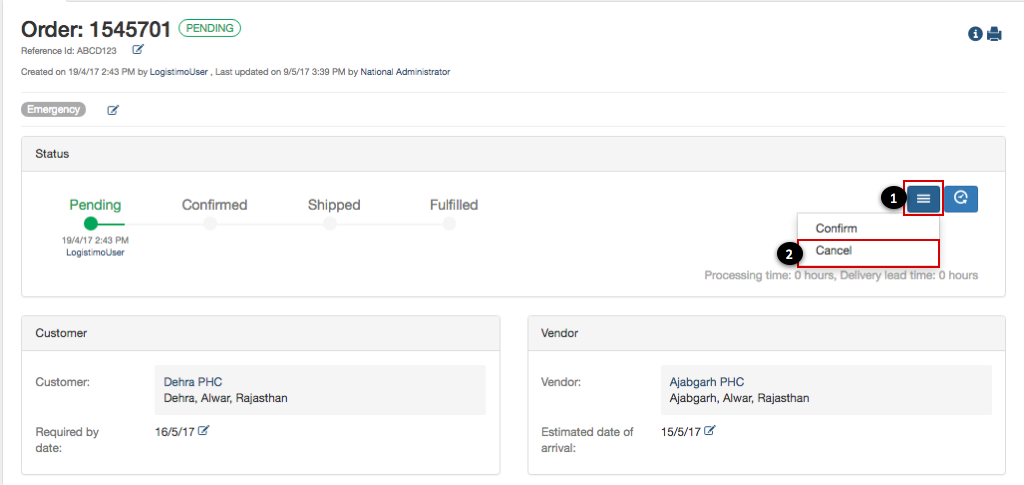
Task: Click LogistimoUser under the Pending status
Action: tap(95, 253)
